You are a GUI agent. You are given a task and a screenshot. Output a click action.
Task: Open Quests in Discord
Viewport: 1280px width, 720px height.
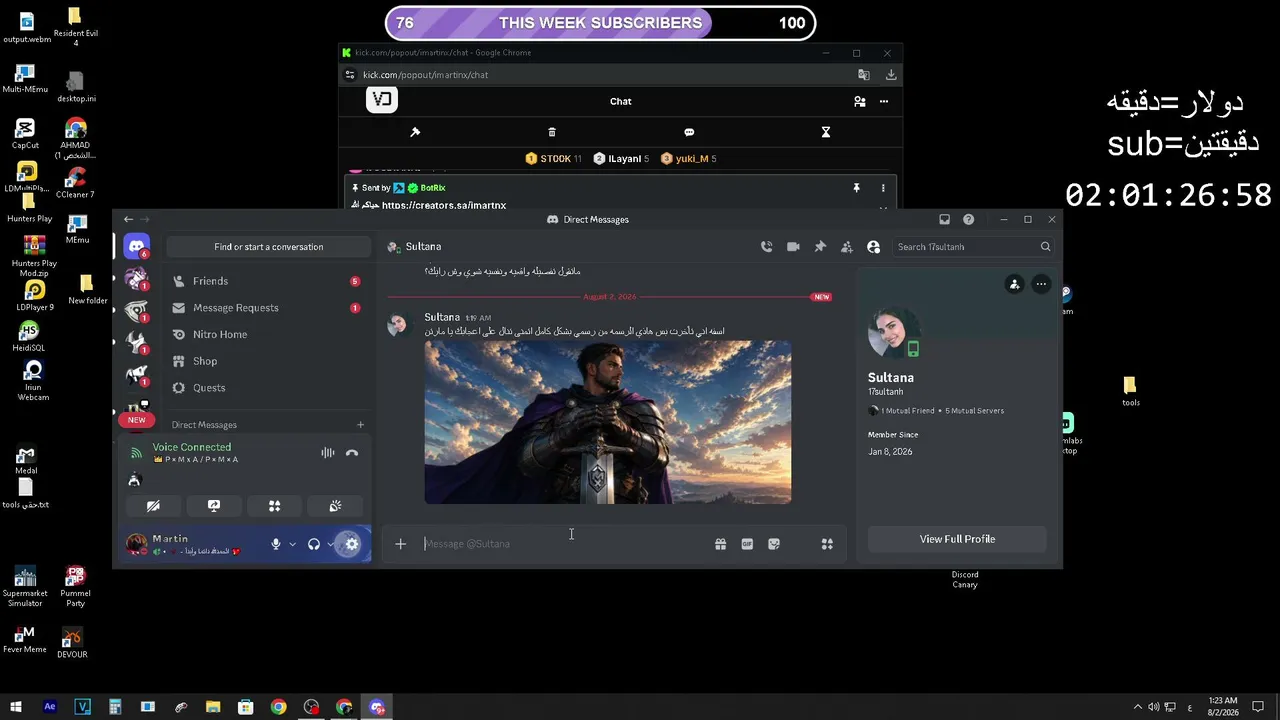point(268,388)
